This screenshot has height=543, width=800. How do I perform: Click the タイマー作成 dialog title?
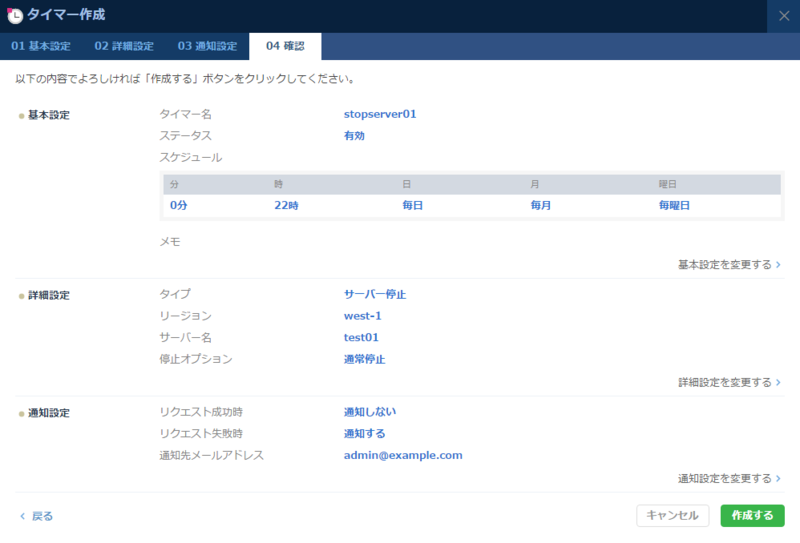coord(66,15)
